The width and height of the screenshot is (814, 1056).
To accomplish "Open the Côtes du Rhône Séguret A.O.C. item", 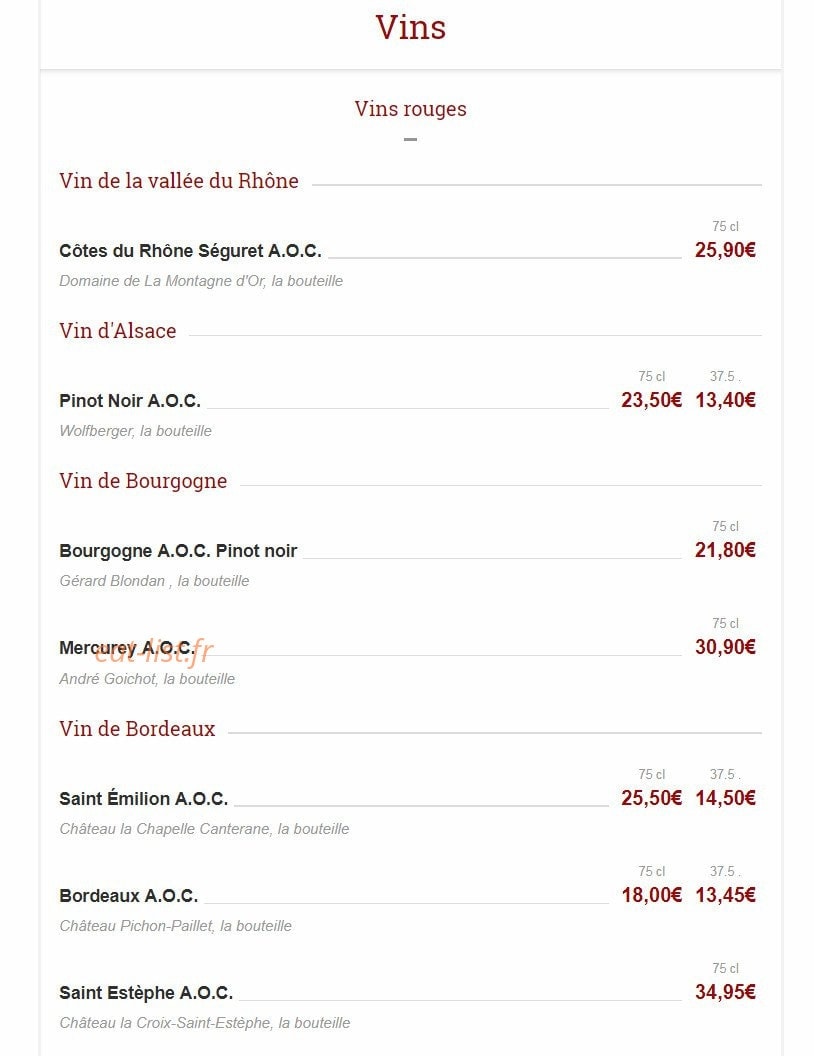I will [191, 251].
